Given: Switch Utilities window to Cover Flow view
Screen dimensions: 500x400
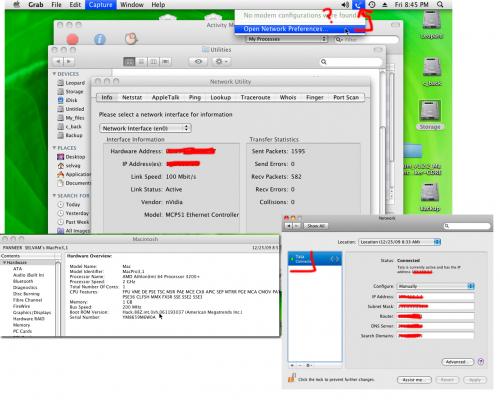Looking at the screenshot, I should [x=165, y=62].
